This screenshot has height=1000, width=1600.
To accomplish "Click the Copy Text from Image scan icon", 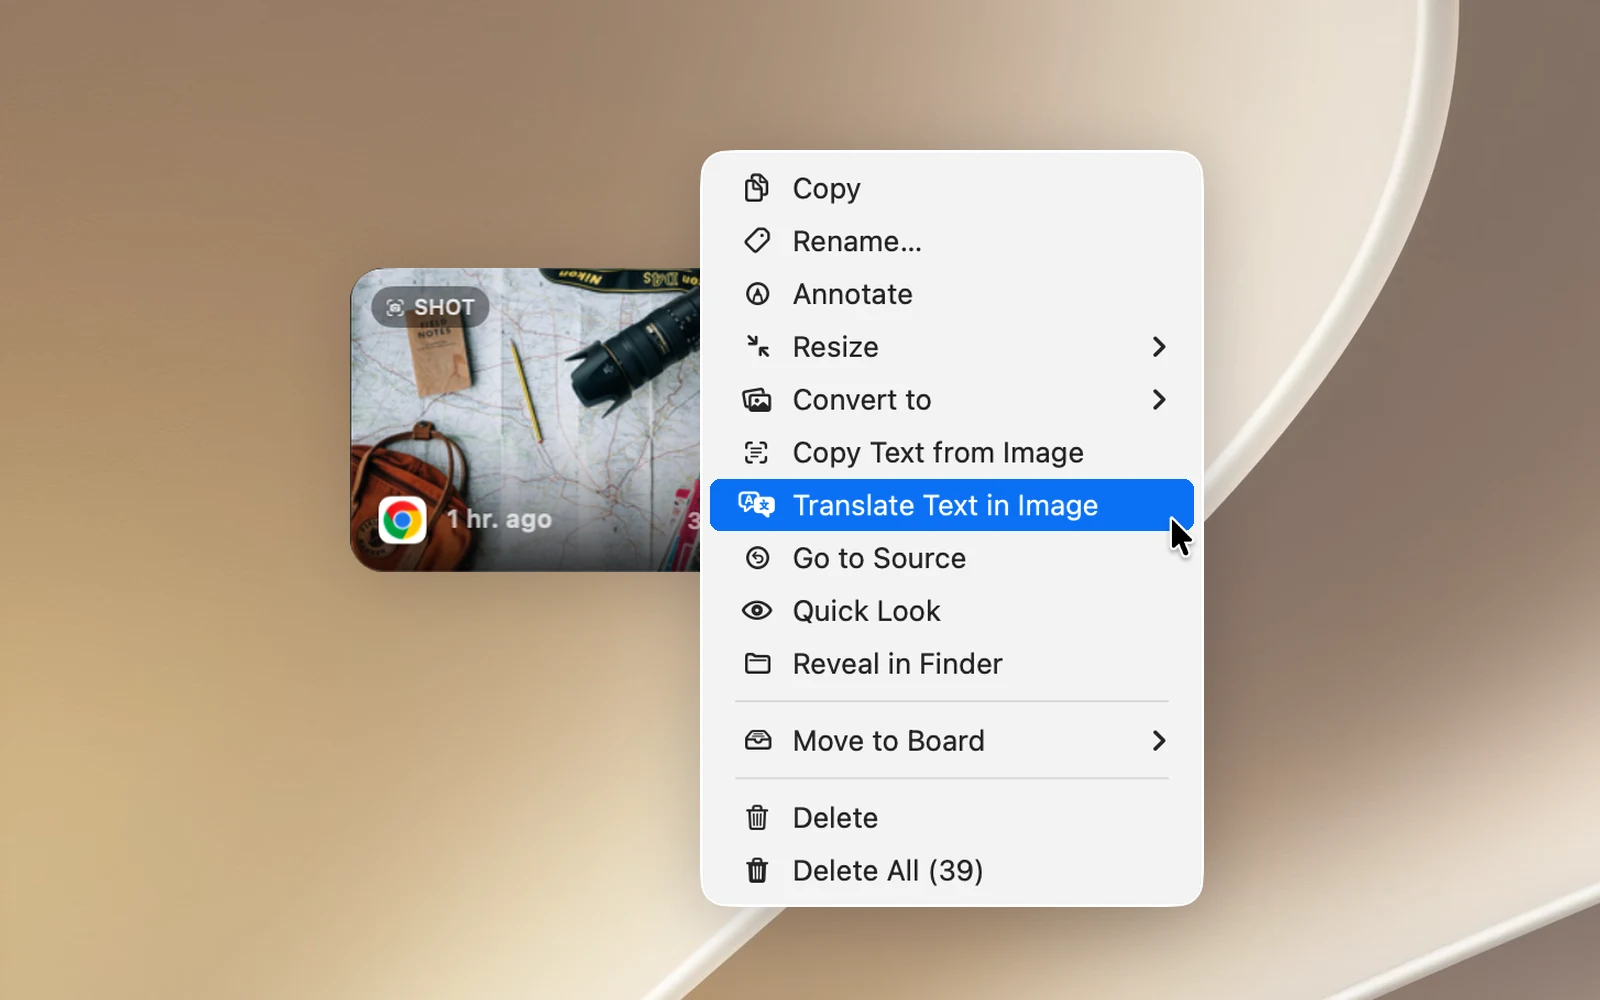I will tap(757, 453).
